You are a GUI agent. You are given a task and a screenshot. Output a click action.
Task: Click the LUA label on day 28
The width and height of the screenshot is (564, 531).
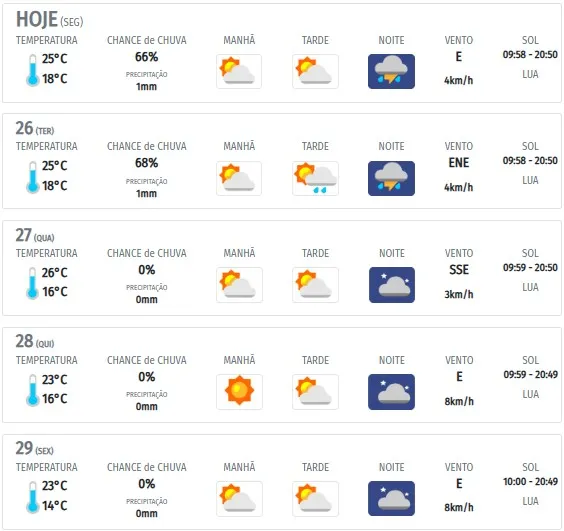pyautogui.click(x=531, y=394)
